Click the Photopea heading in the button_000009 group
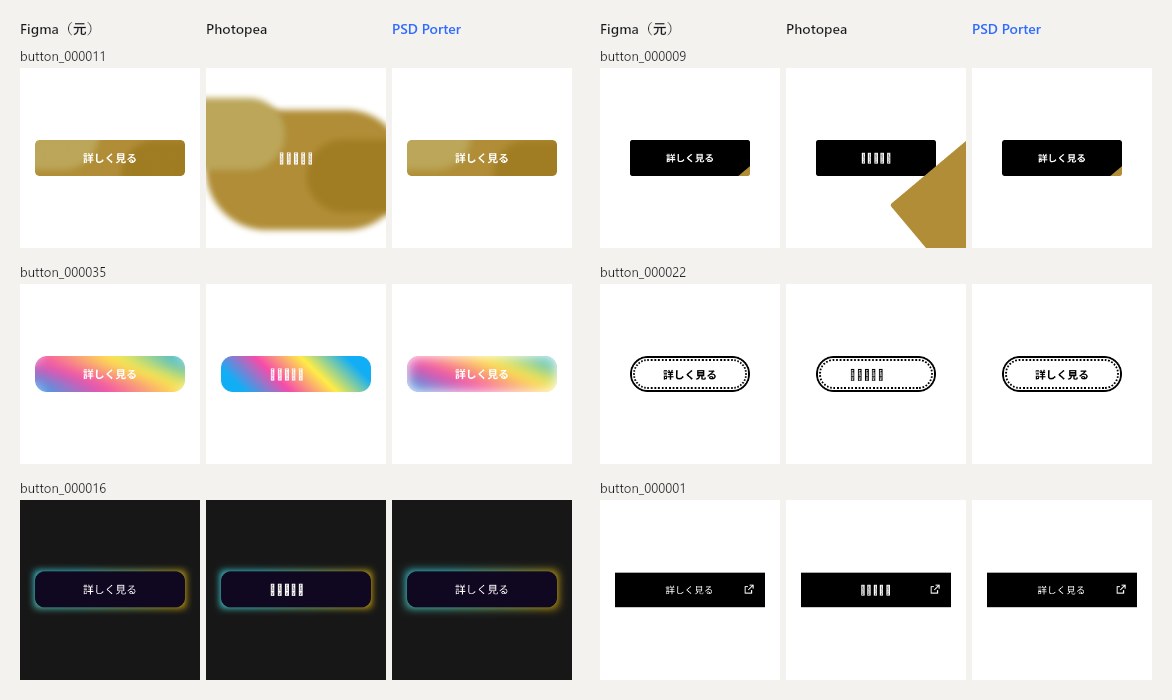Screen dimensions: 1172x700 click(816, 29)
